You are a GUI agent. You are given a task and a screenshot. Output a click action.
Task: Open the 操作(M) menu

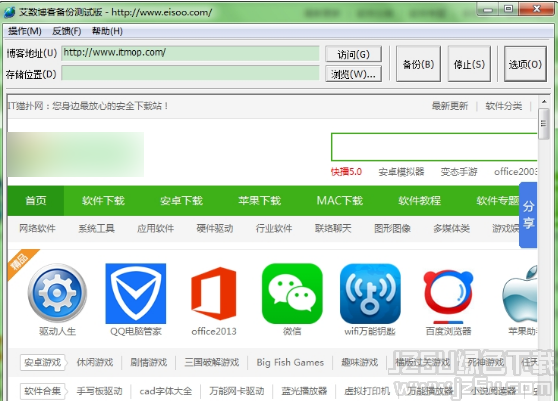pos(25,31)
